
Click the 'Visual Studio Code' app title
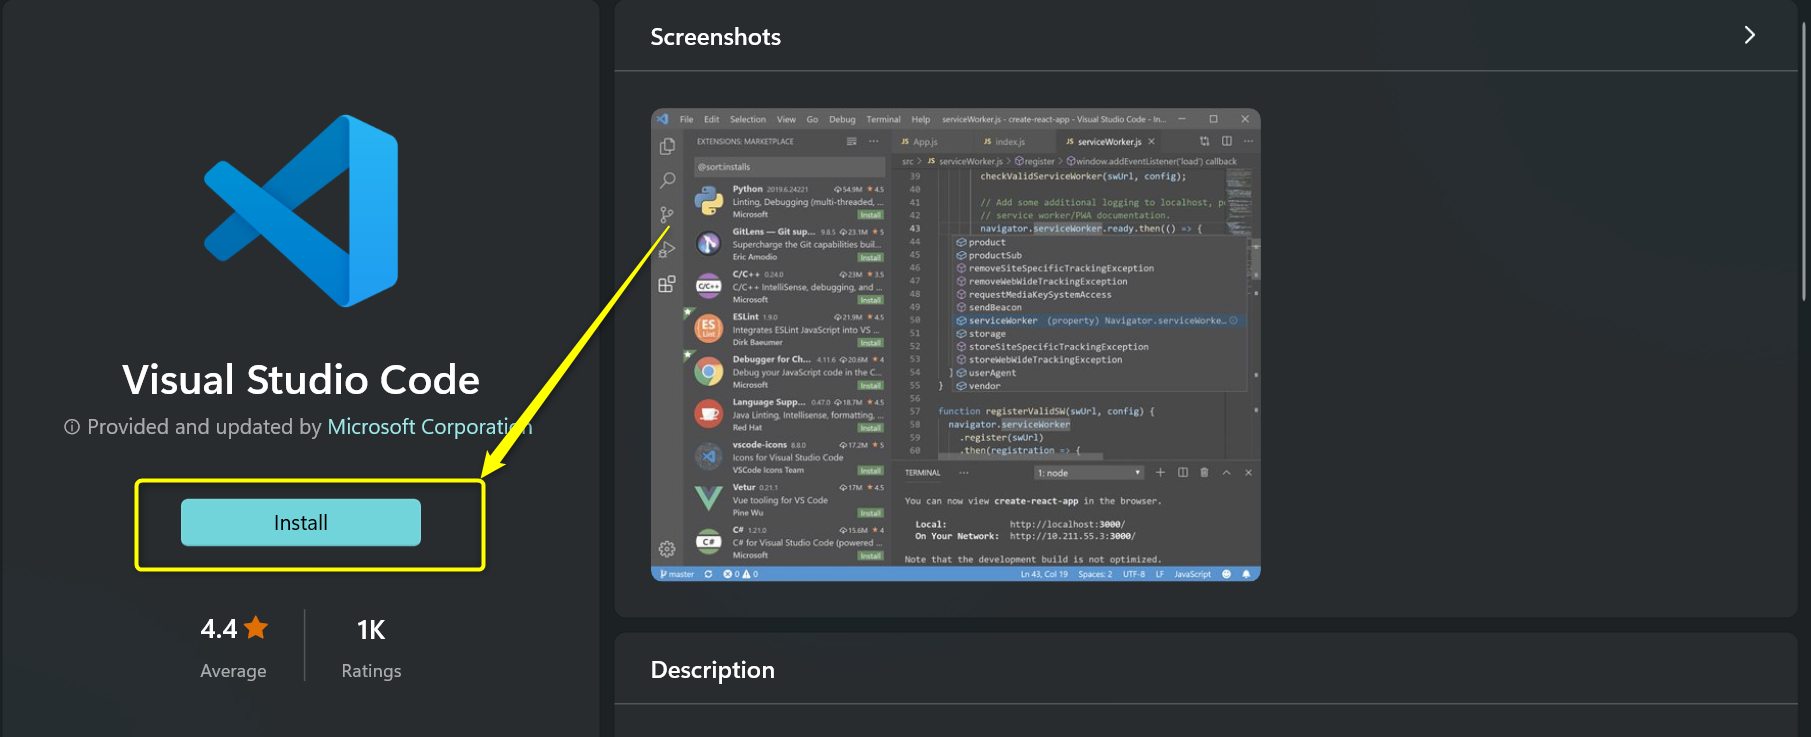point(301,380)
